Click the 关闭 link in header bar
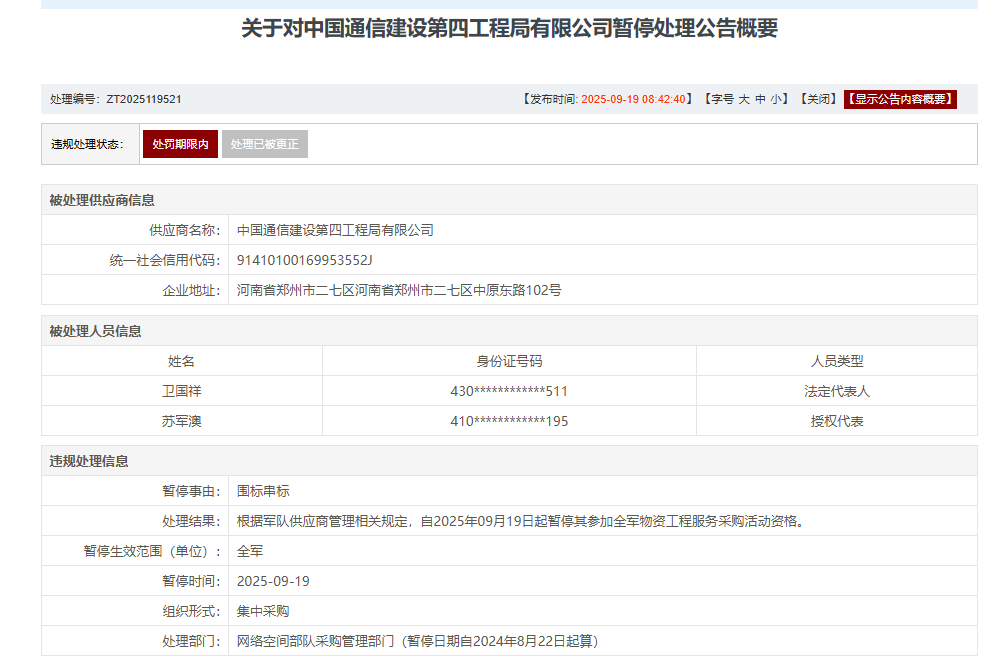998x662 pixels. click(818, 99)
